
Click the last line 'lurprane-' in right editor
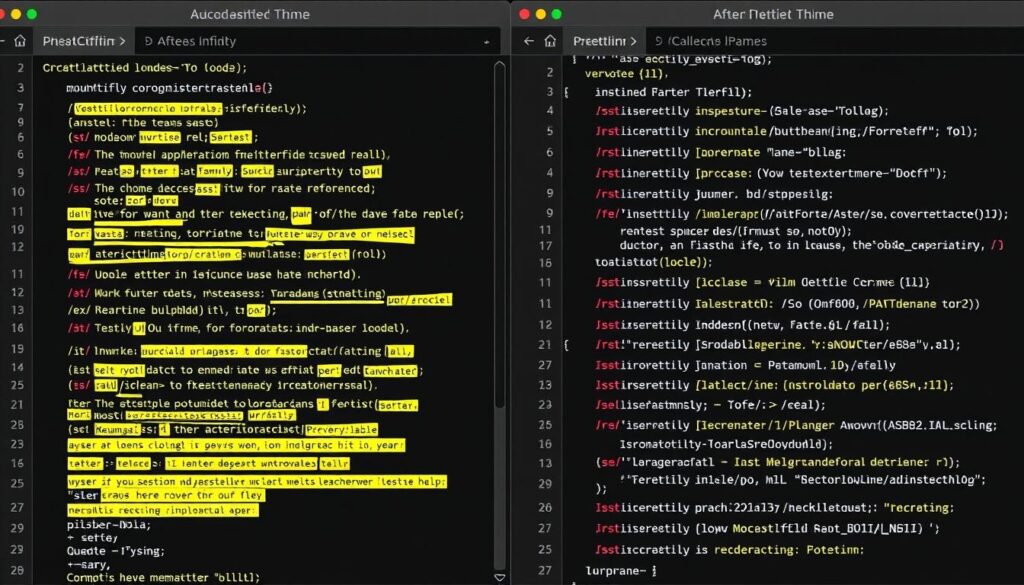click(x=620, y=571)
